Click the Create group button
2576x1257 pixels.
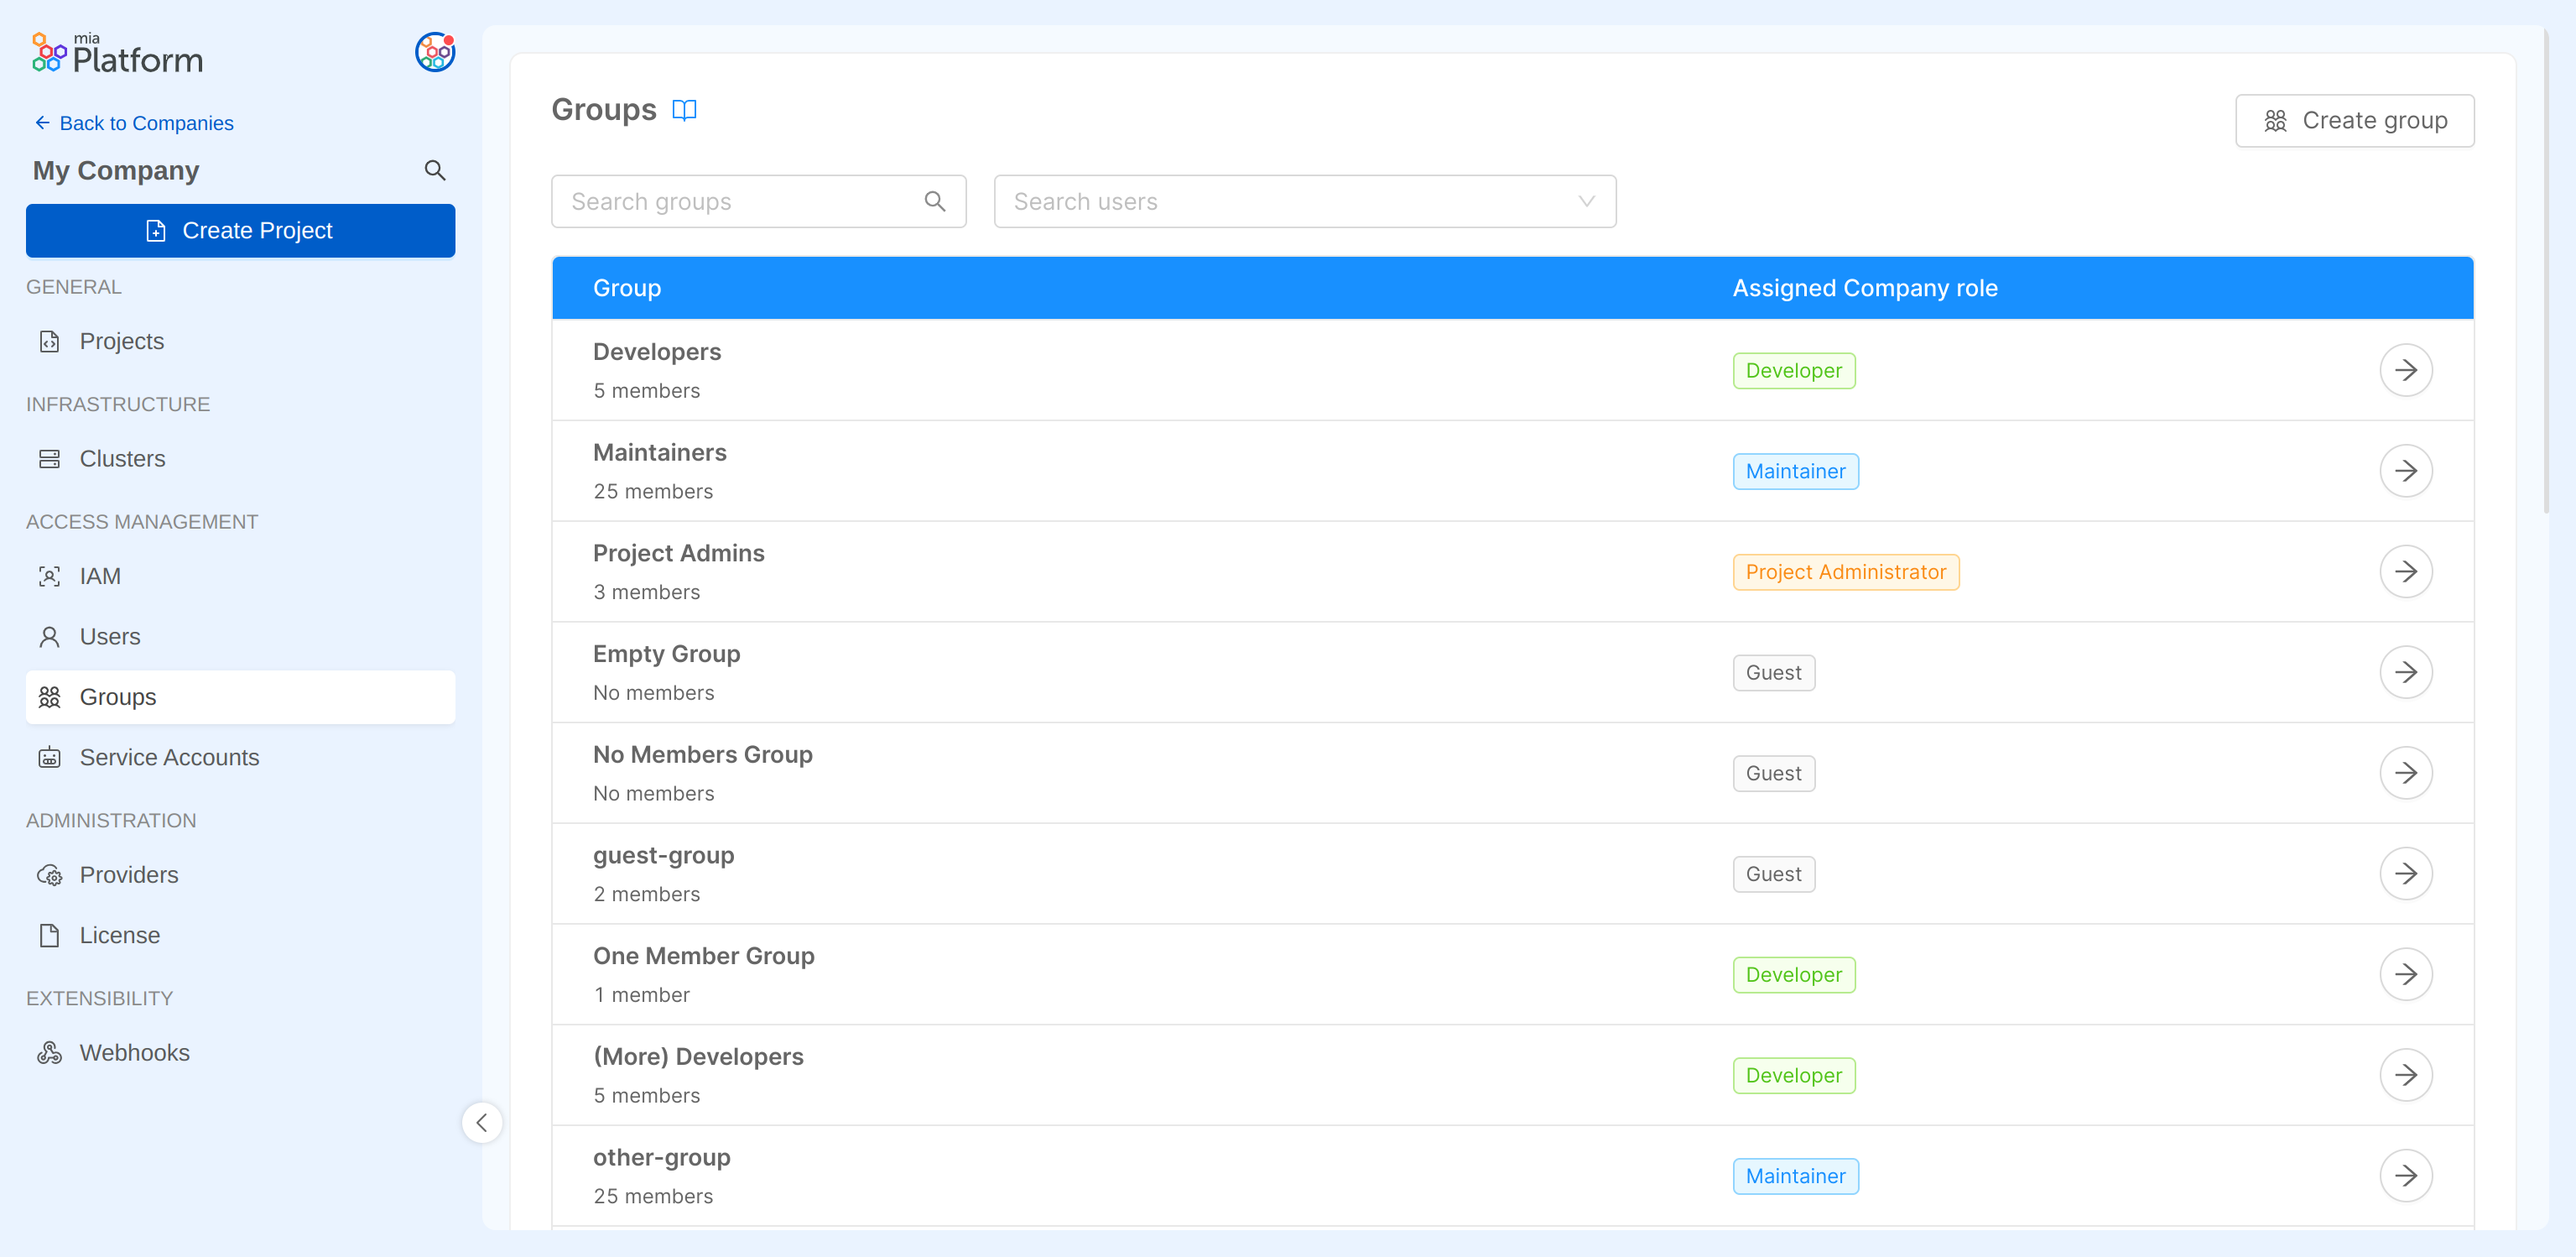(x=2354, y=120)
